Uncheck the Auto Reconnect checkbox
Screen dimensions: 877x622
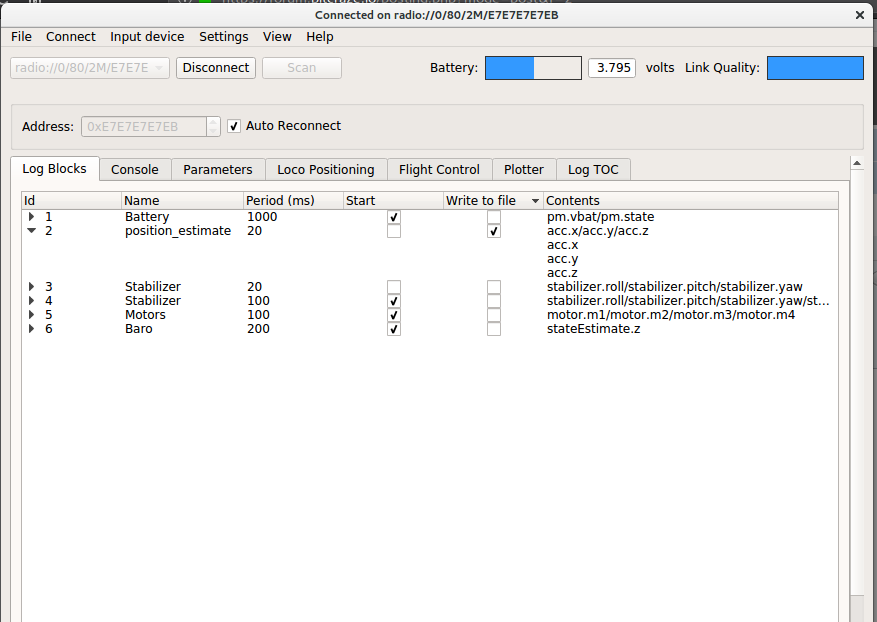click(234, 126)
